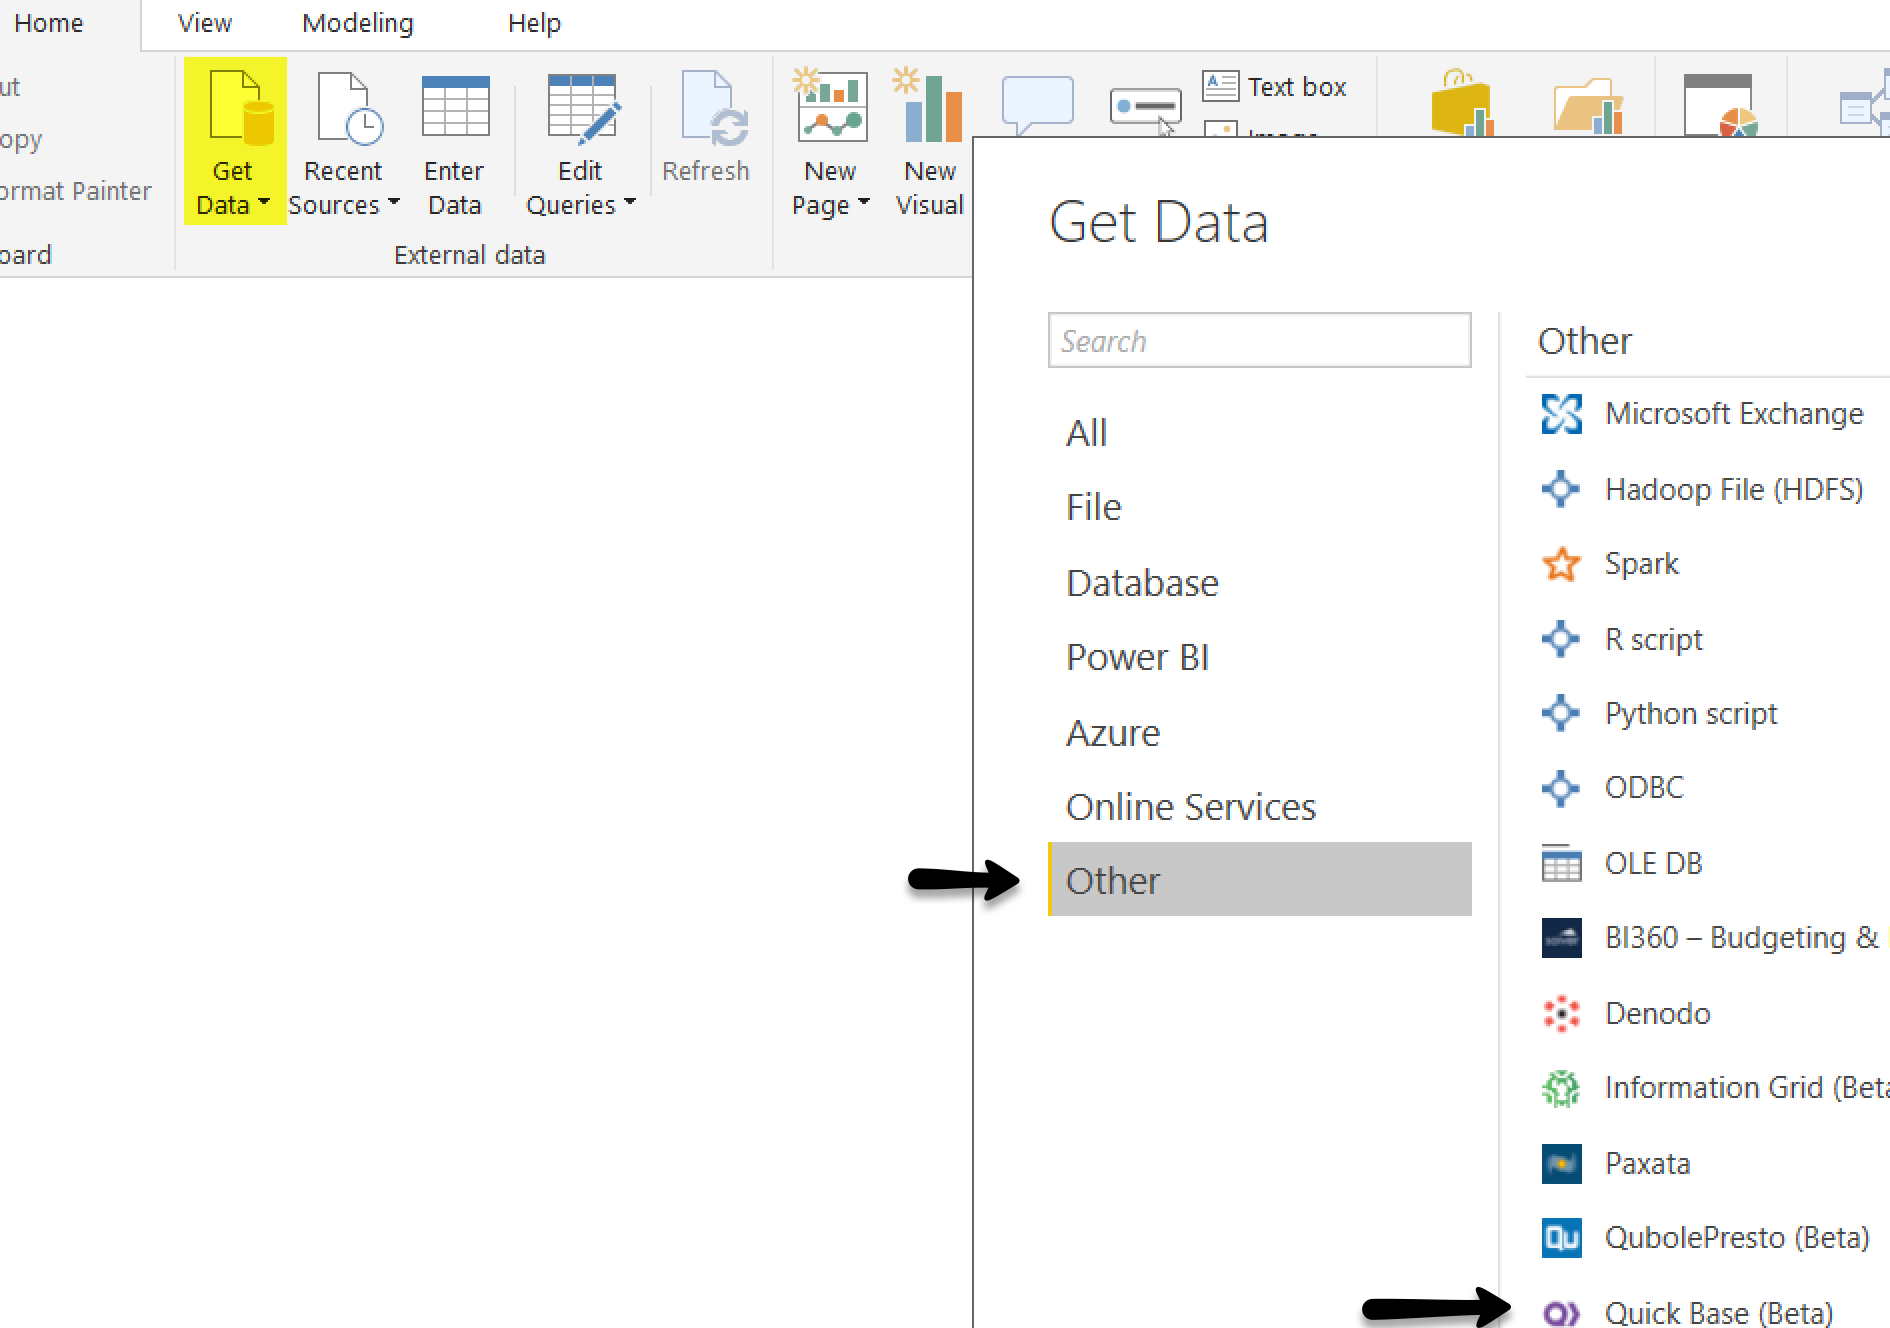Click the QubolePresto Qu icon
The height and width of the screenshot is (1328, 1890).
[1561, 1238]
